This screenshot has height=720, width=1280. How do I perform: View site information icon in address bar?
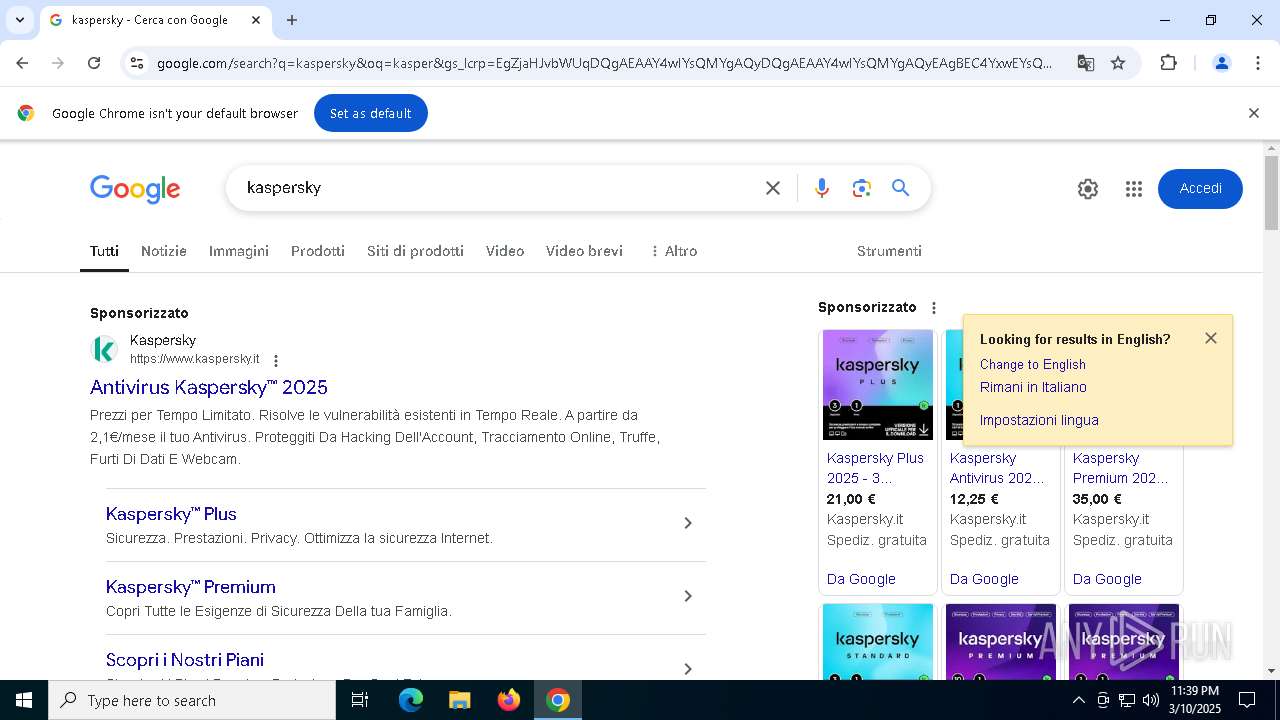(137, 63)
